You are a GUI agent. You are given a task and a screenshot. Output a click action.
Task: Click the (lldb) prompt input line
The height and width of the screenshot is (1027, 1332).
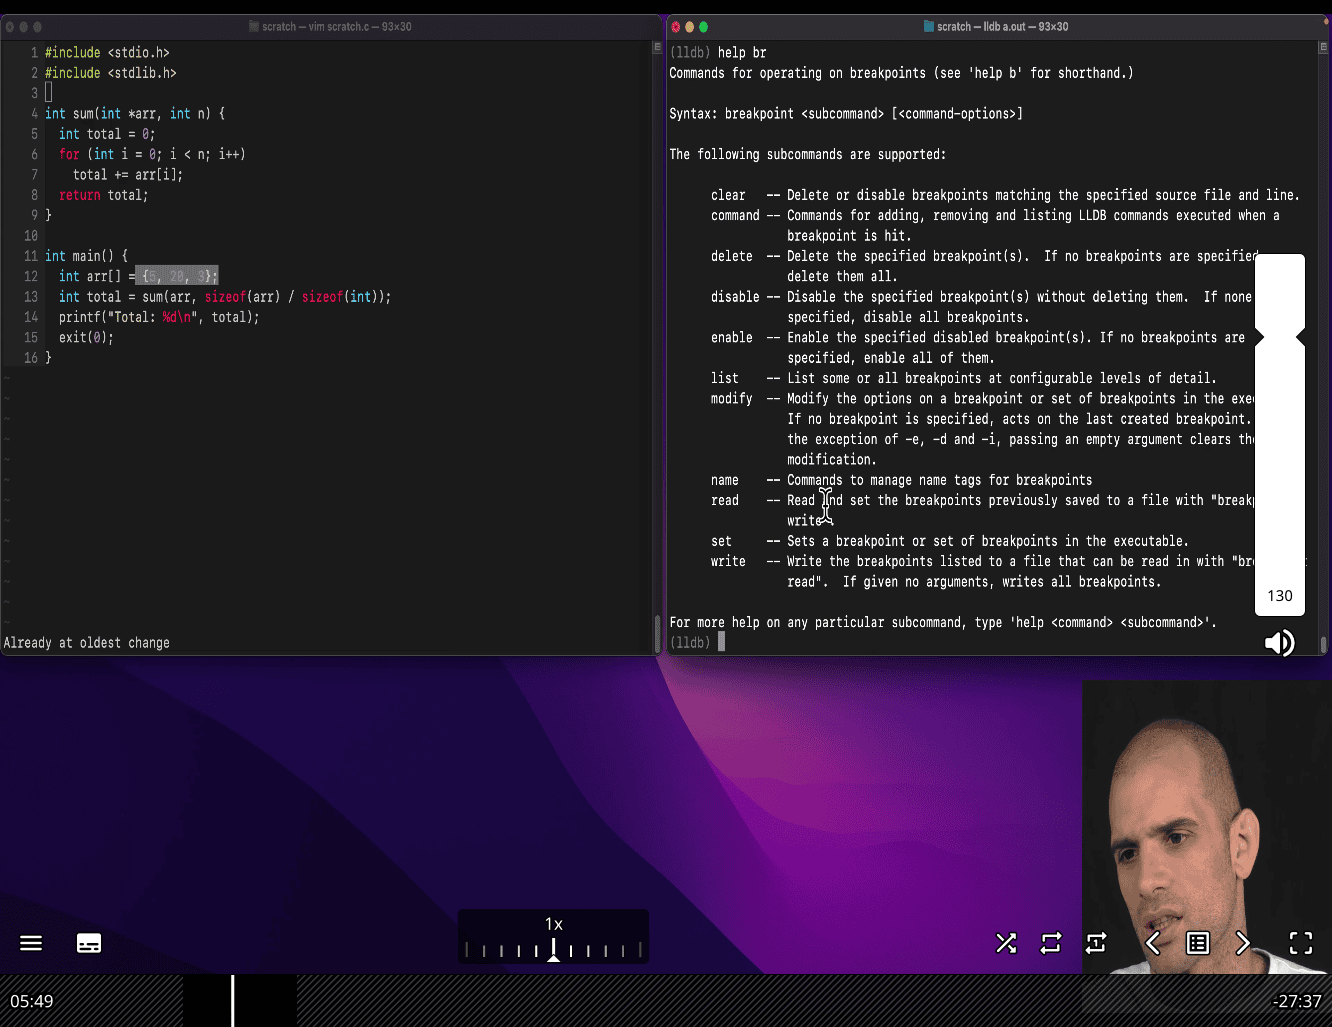point(900,643)
